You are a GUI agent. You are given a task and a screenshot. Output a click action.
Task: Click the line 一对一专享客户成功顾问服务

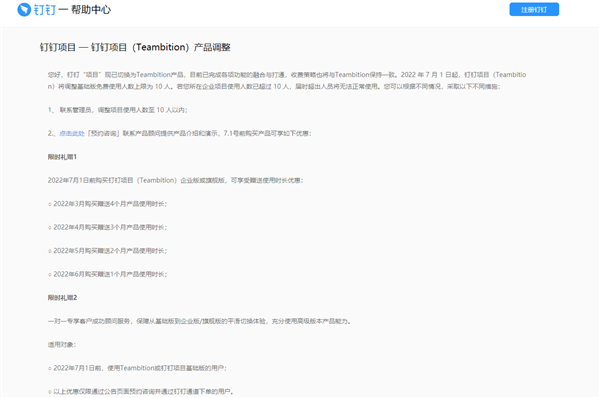(199, 321)
